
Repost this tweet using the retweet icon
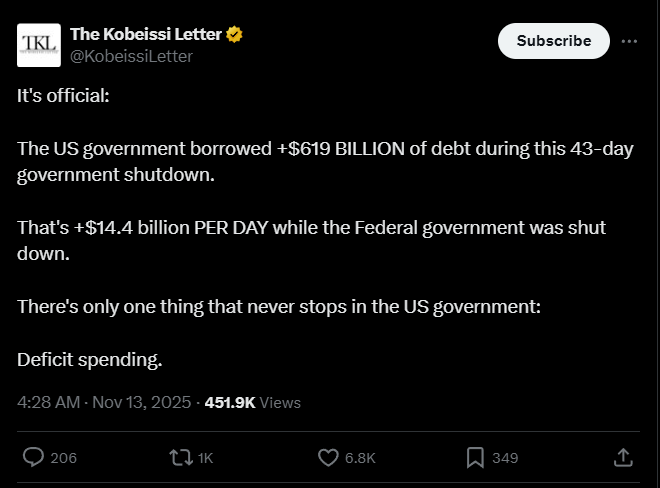click(x=182, y=457)
